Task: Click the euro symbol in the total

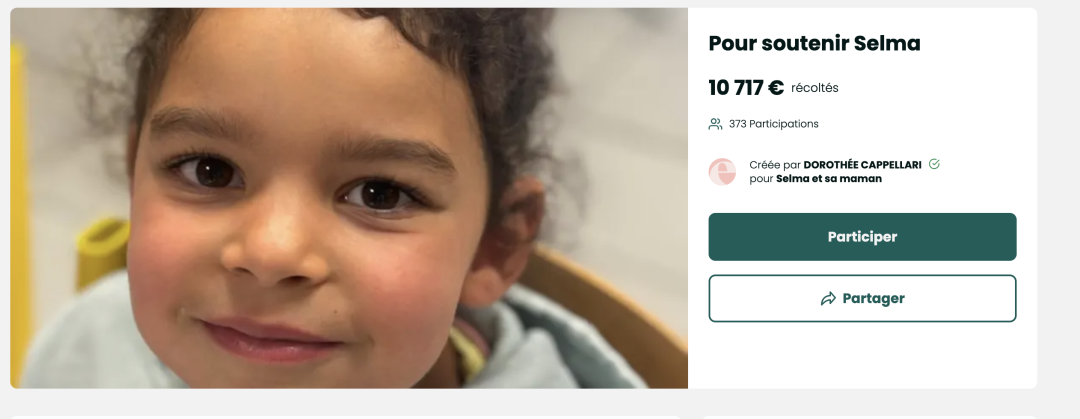Action: (x=776, y=88)
